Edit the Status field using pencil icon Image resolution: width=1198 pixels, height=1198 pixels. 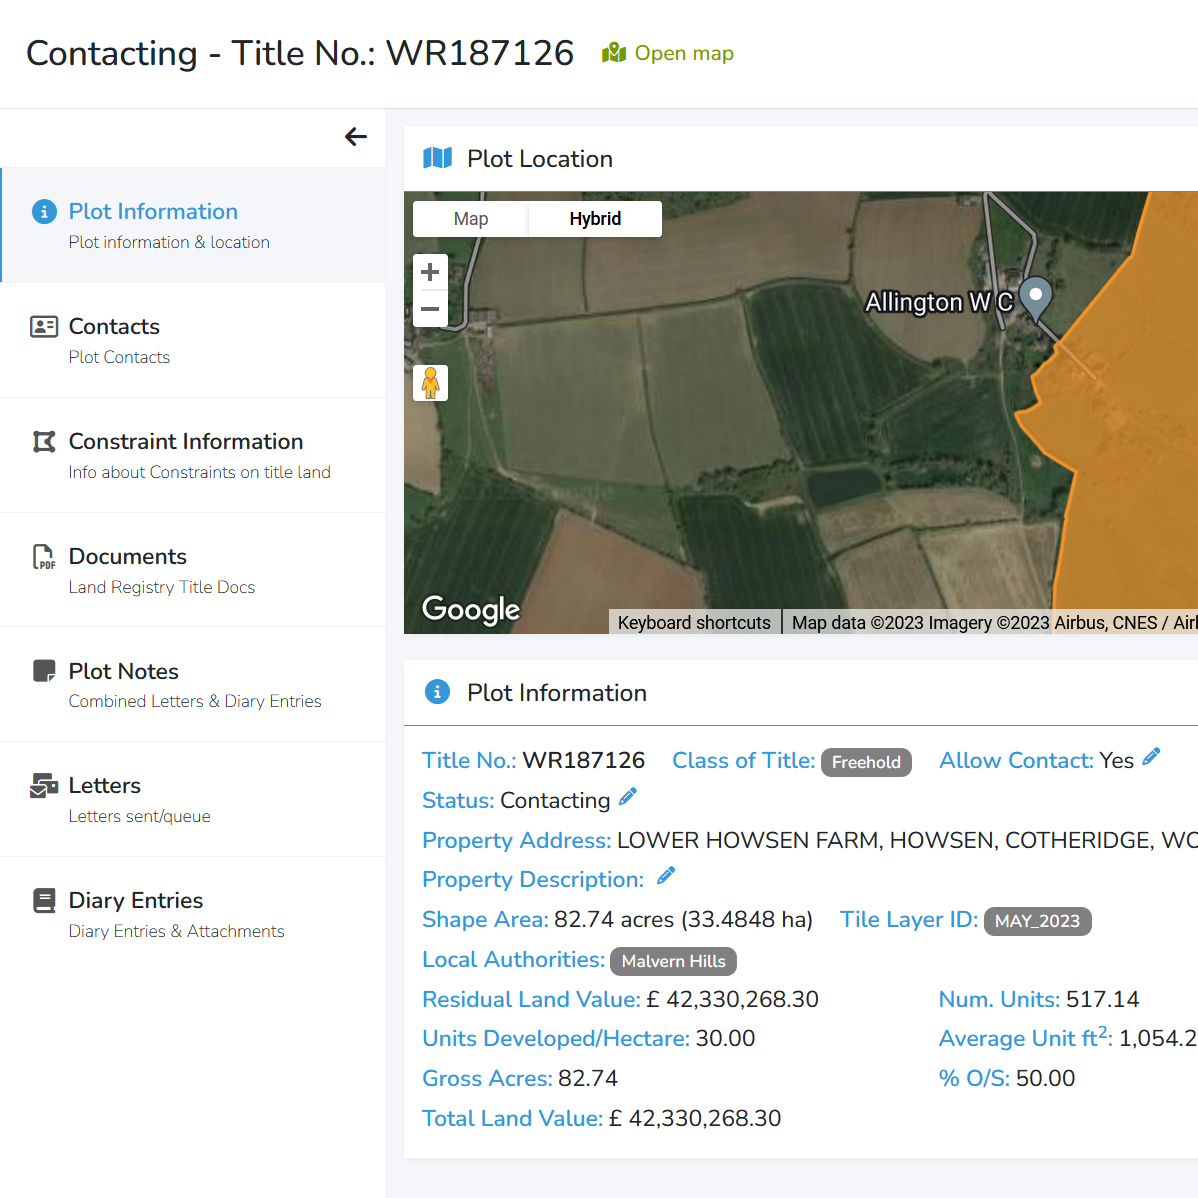(628, 795)
